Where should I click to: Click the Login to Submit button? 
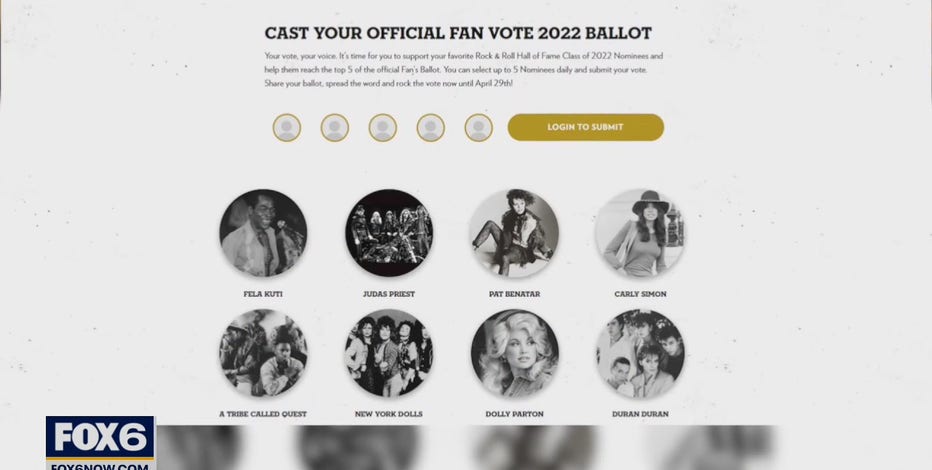click(x=585, y=127)
